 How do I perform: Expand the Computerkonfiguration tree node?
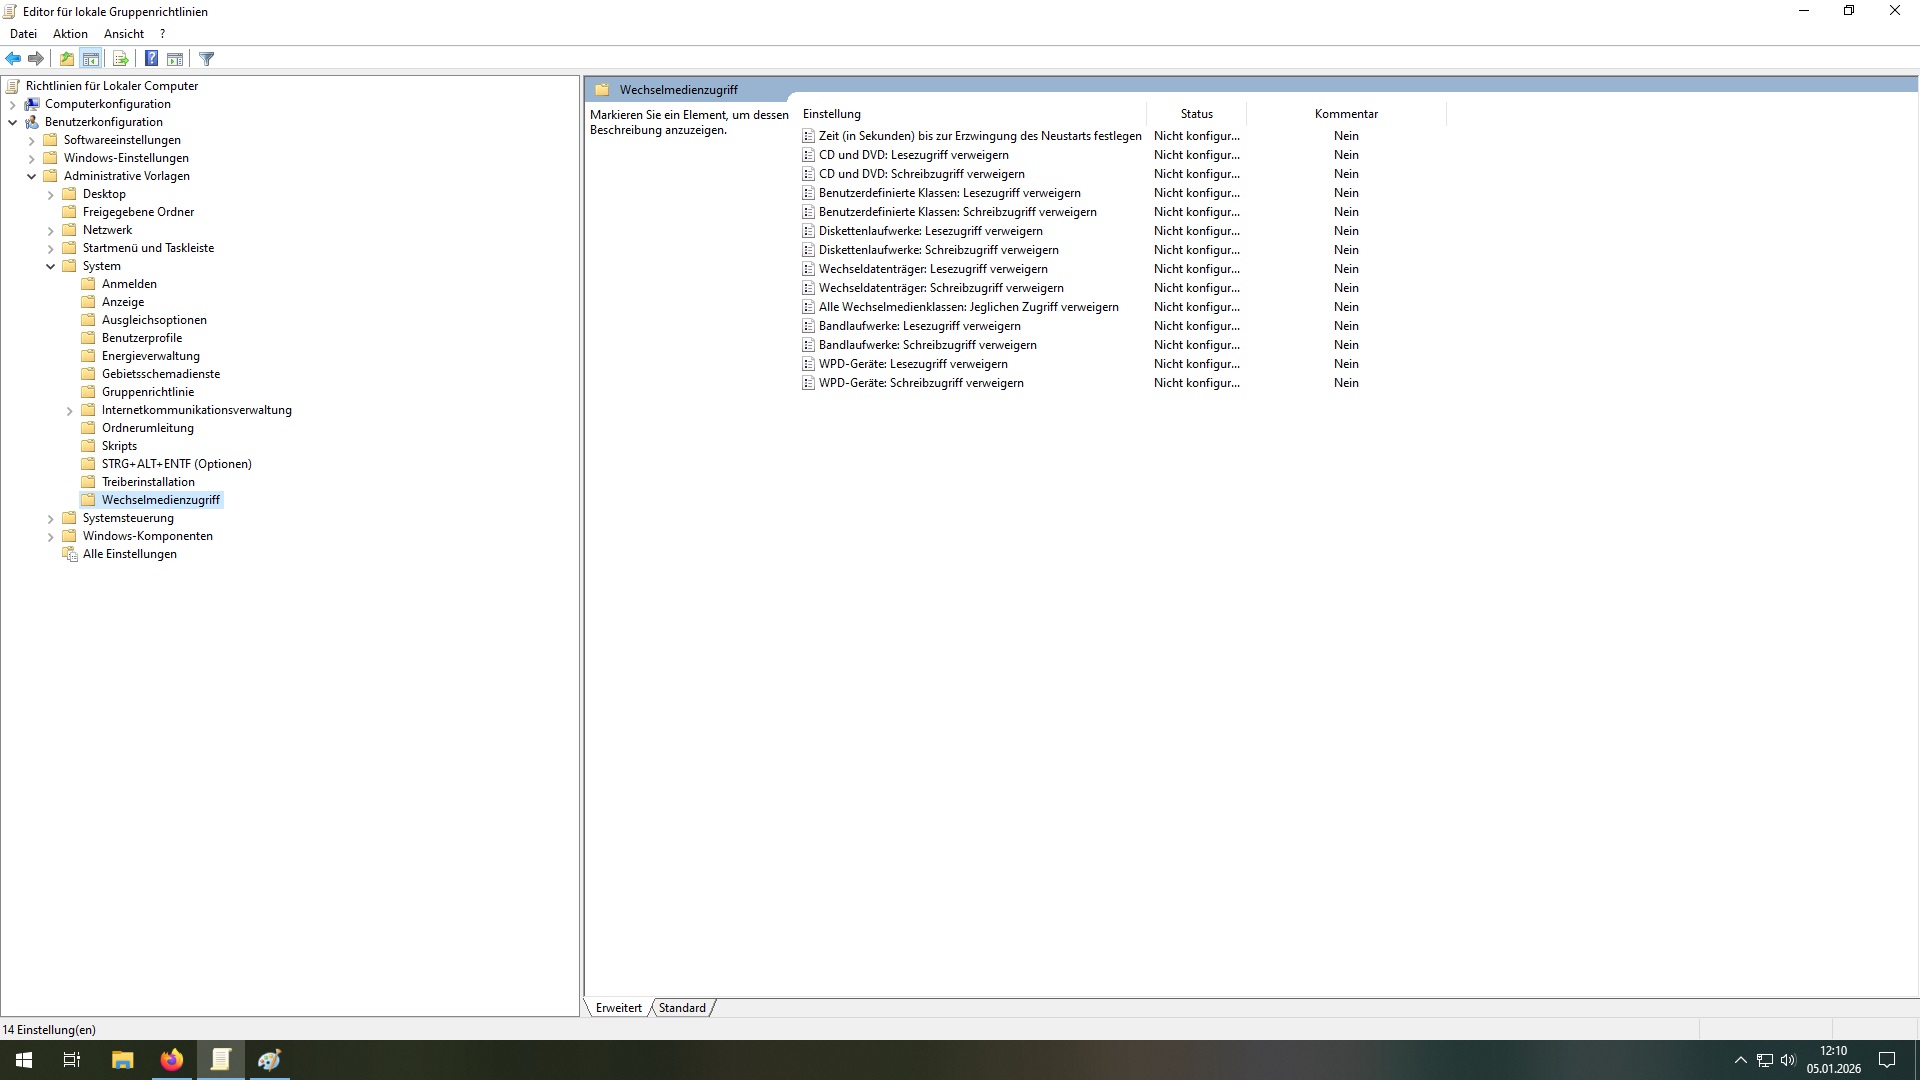12,104
